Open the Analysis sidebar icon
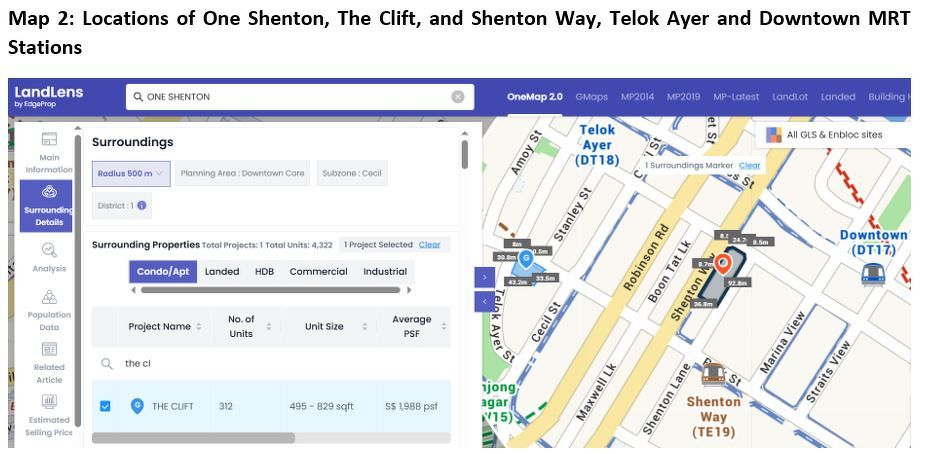The width and height of the screenshot is (926, 454). click(49, 250)
